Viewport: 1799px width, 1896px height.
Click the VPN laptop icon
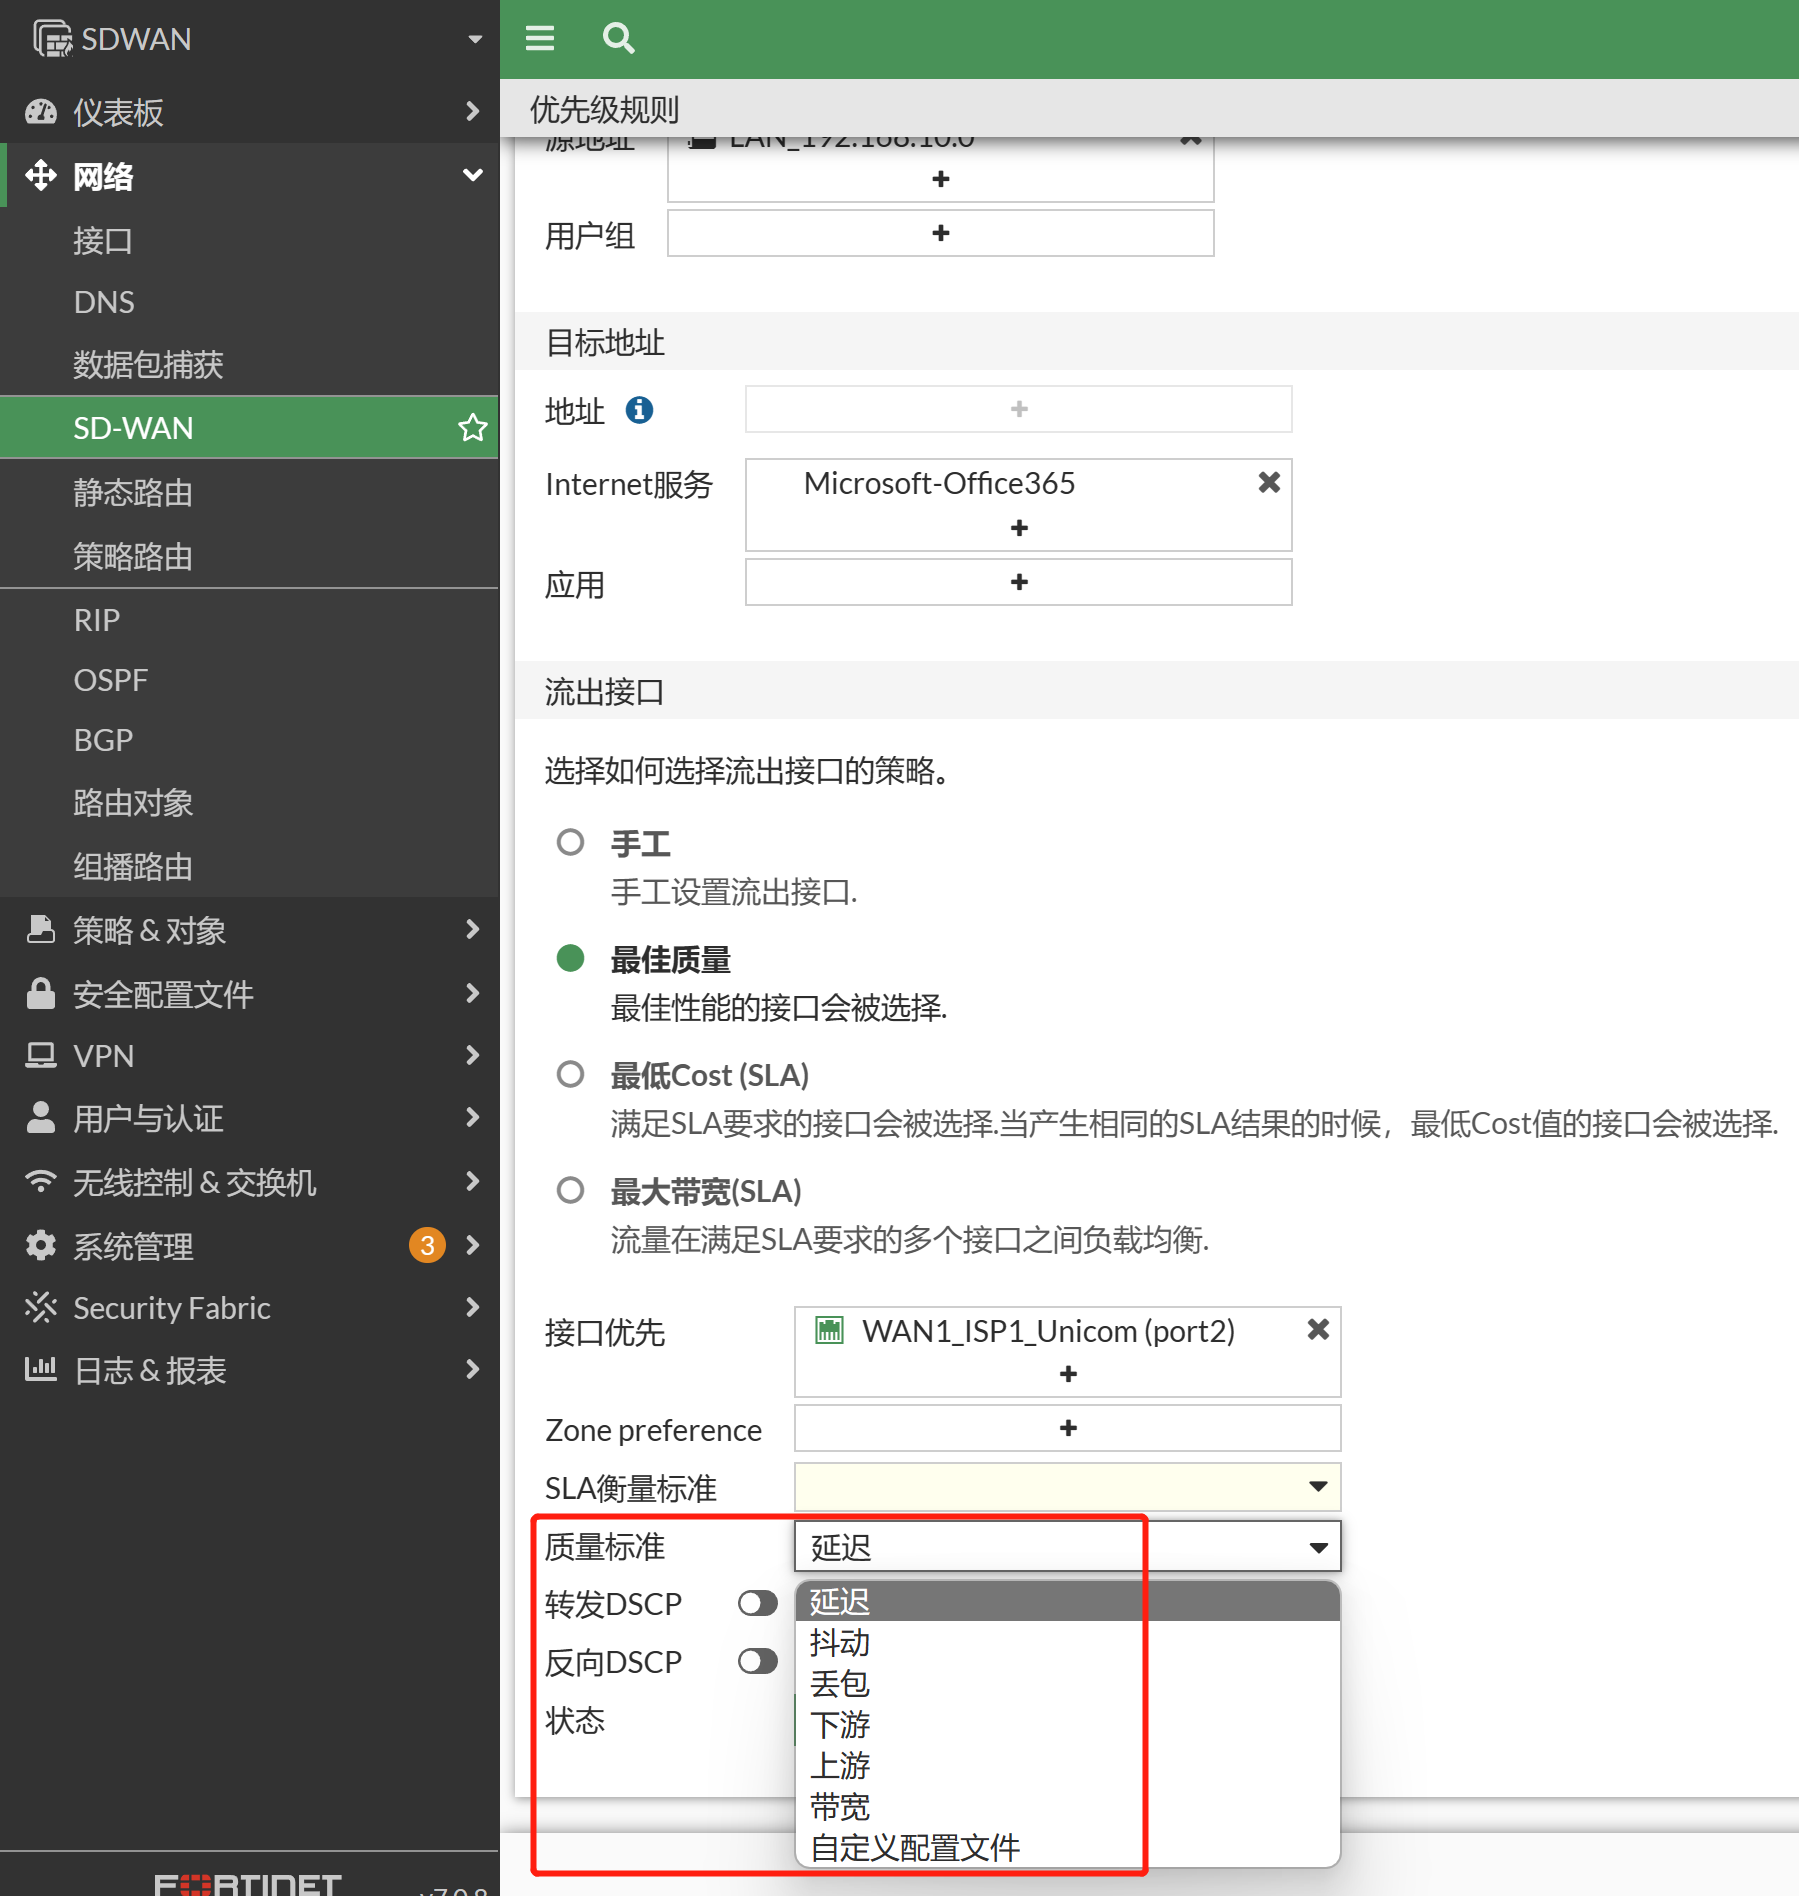tap(41, 1055)
